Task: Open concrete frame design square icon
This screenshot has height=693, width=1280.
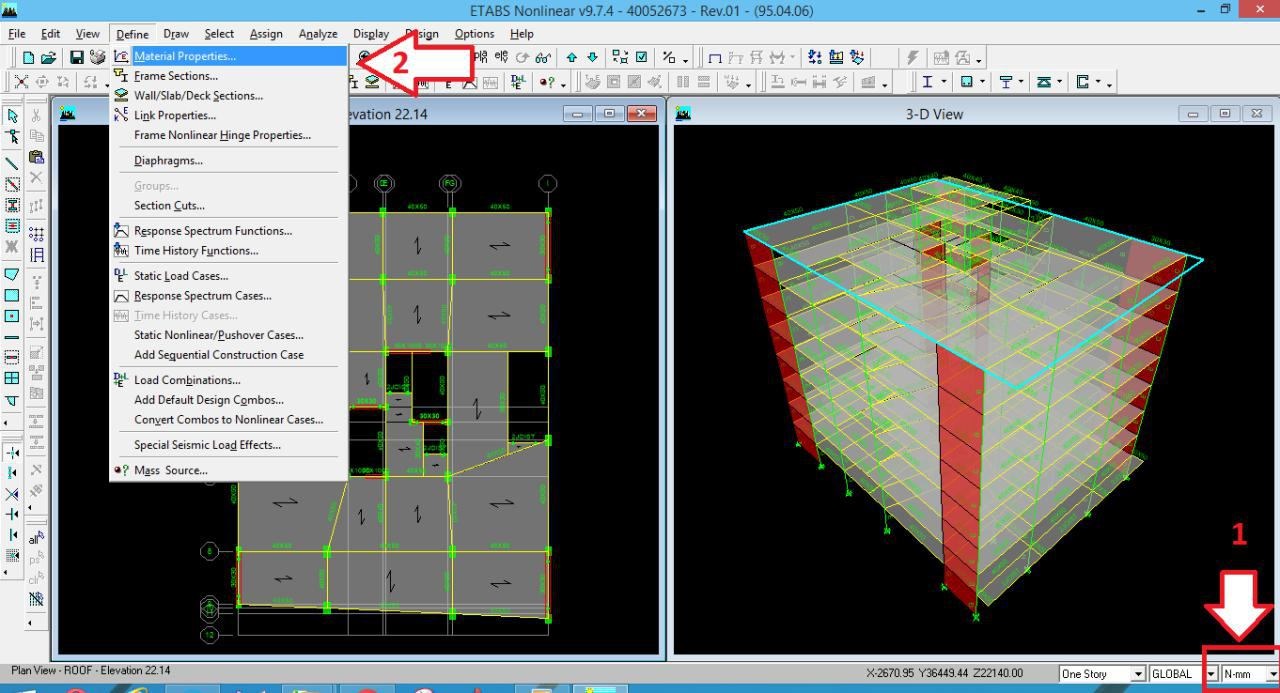Action: pyautogui.click(x=966, y=82)
